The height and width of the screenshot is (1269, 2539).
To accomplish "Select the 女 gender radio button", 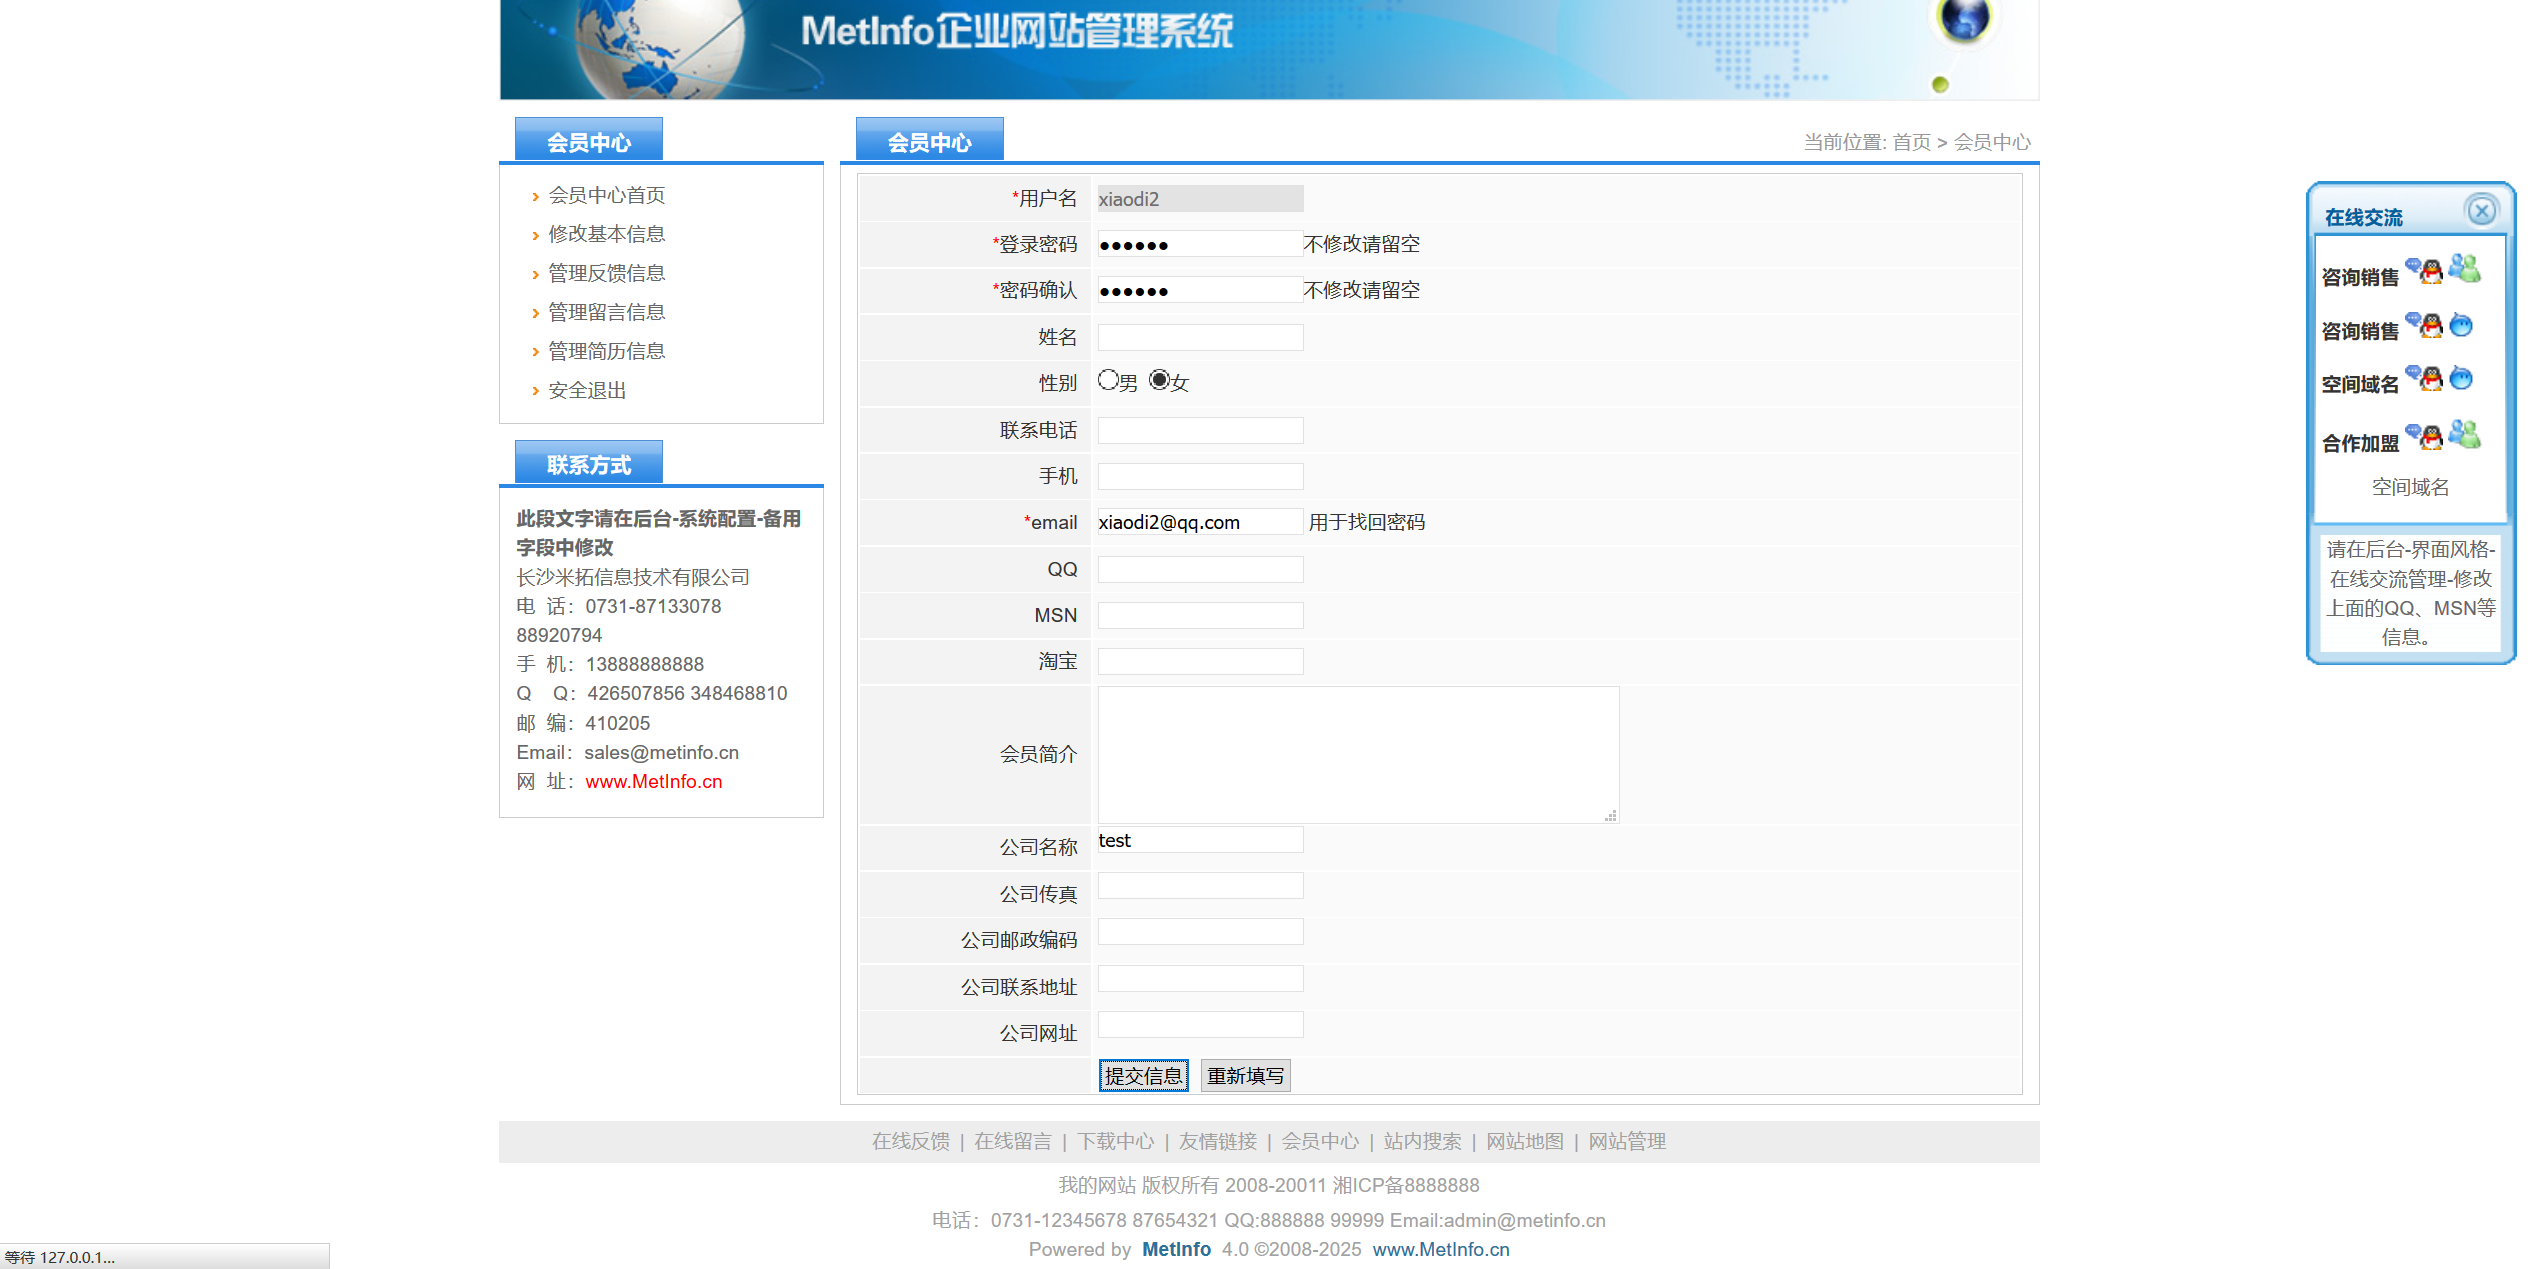I will click(x=1159, y=380).
